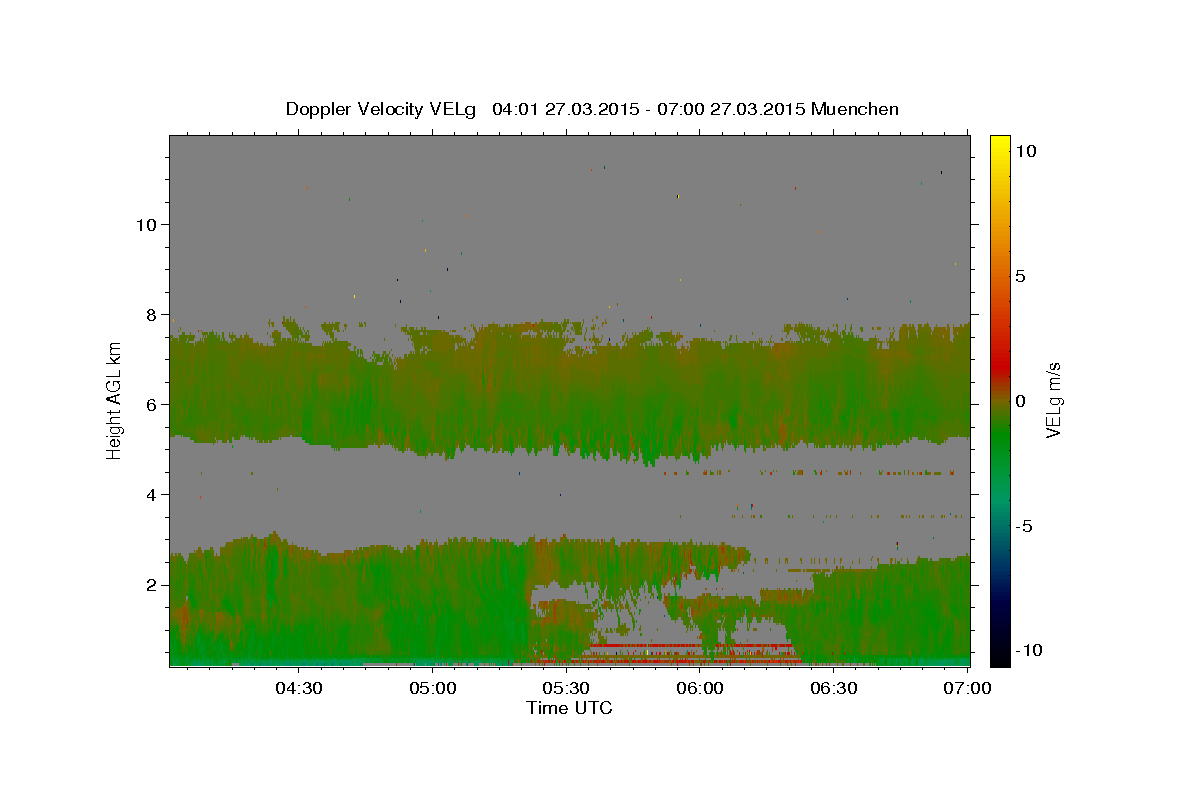Click the height axis label 4

[x=153, y=494]
